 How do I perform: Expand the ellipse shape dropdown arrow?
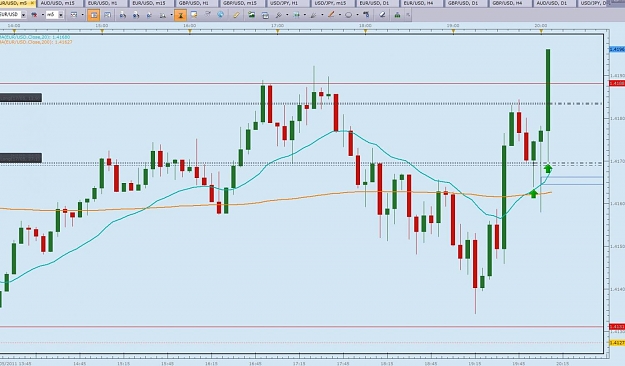(x=357, y=15)
